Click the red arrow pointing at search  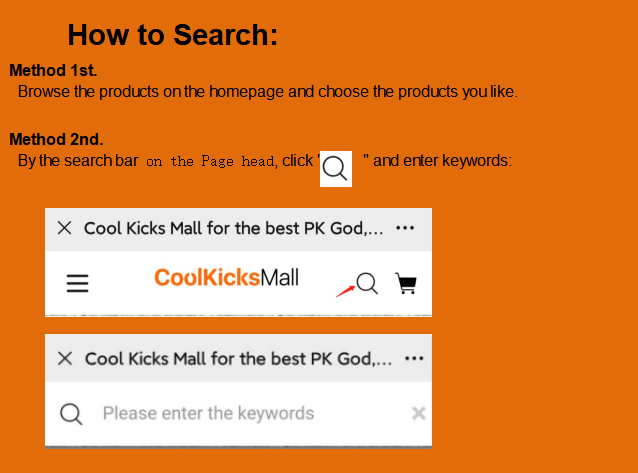click(345, 291)
